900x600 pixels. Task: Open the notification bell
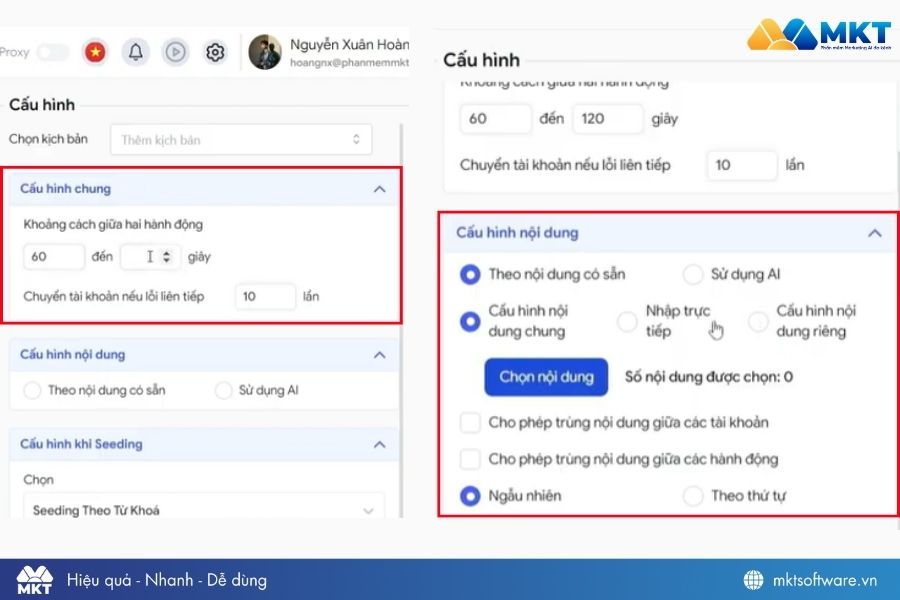(x=135, y=52)
